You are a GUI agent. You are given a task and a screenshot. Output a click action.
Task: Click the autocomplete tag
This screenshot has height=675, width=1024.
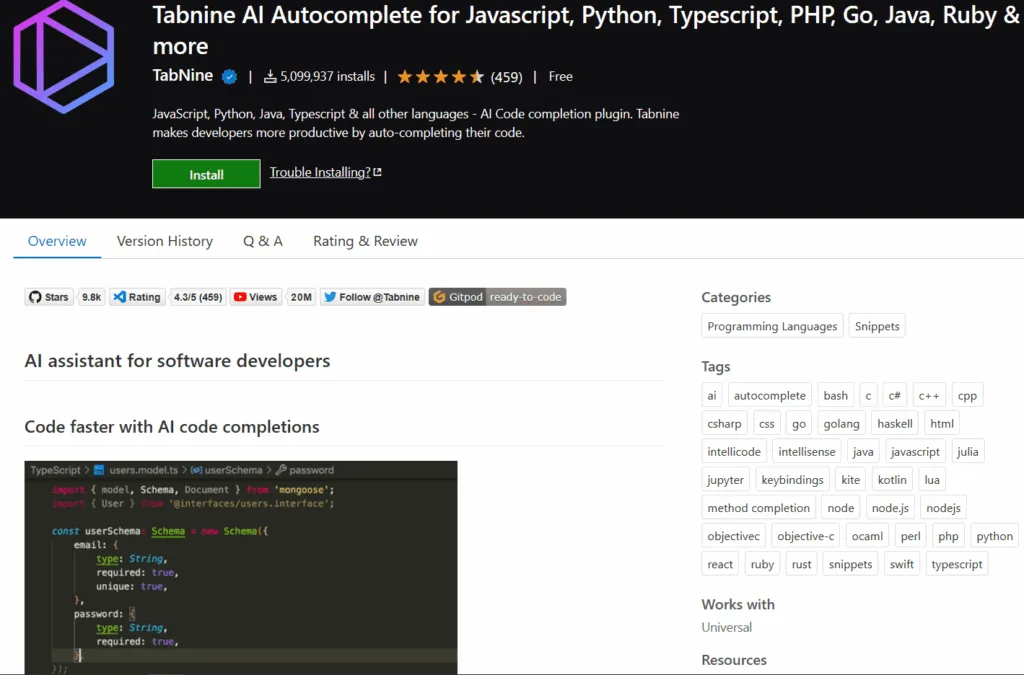coord(769,395)
